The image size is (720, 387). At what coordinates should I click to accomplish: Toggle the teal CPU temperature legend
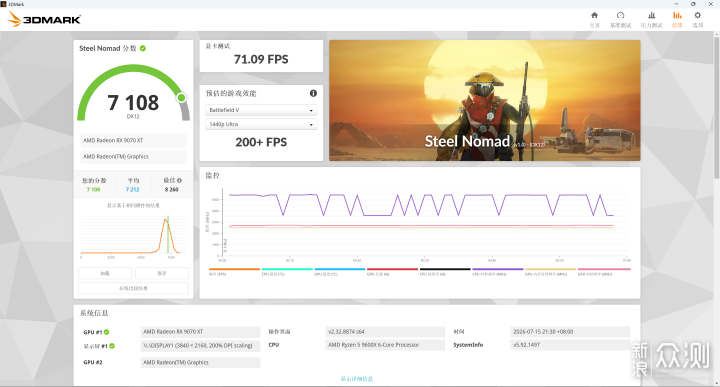point(287,272)
